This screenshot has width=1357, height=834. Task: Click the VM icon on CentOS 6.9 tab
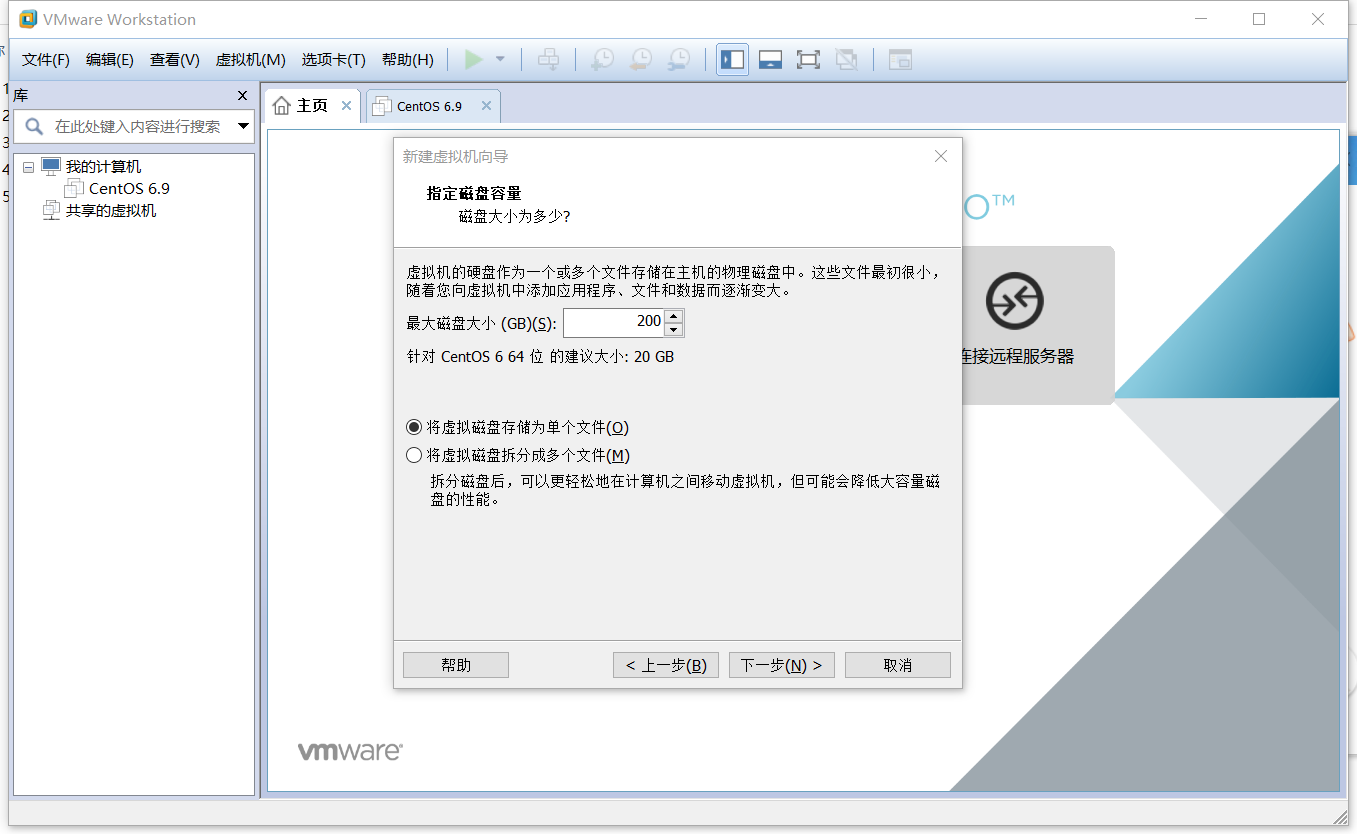[382, 106]
